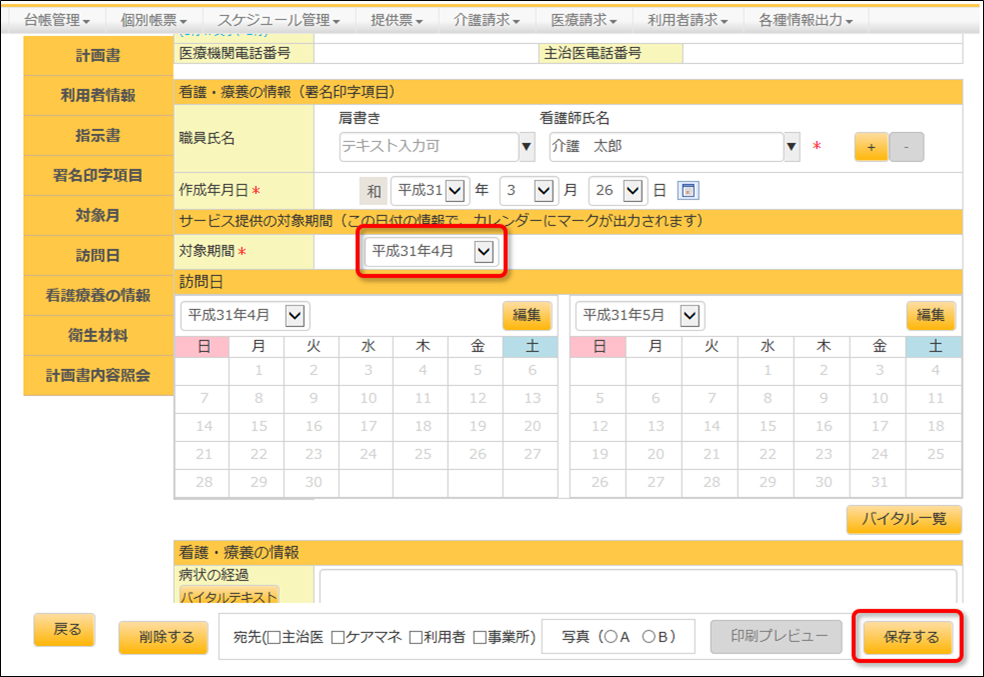Open the 介護請求 menu
984x677 pixels.
(487, 20)
